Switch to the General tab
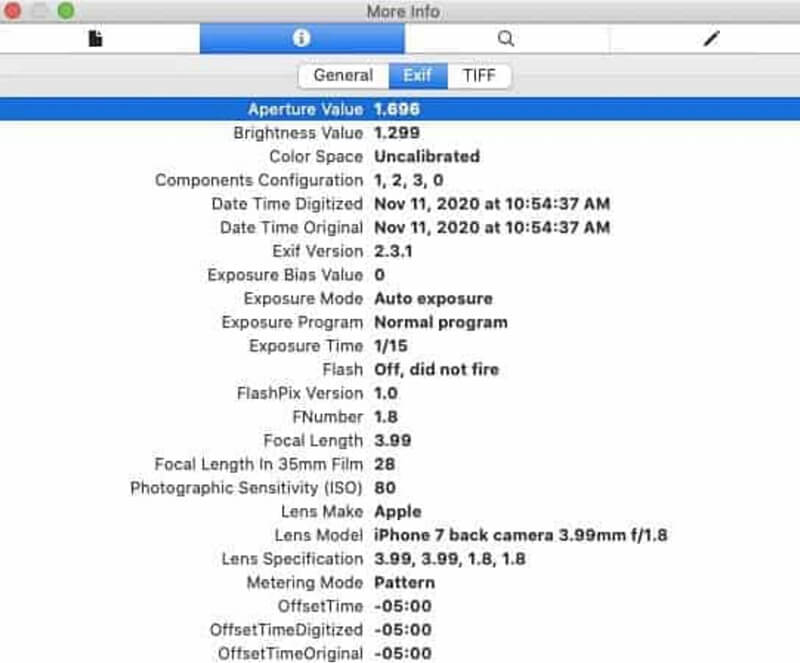Screen dimensions: 800x663 click(344, 75)
